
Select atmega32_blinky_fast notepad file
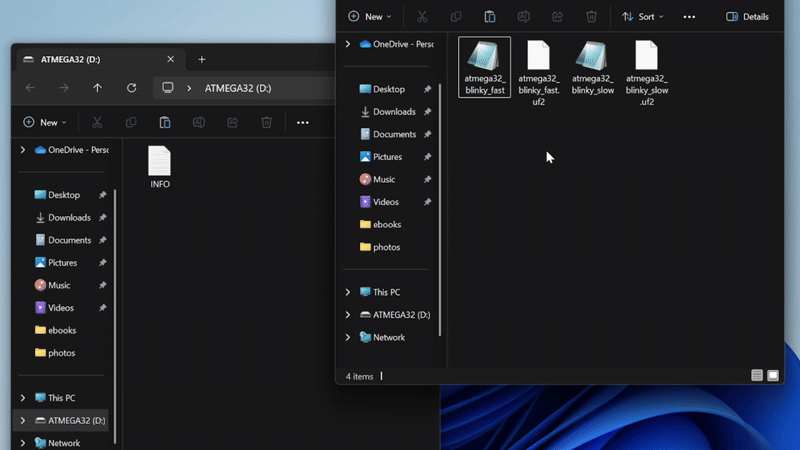[485, 67]
